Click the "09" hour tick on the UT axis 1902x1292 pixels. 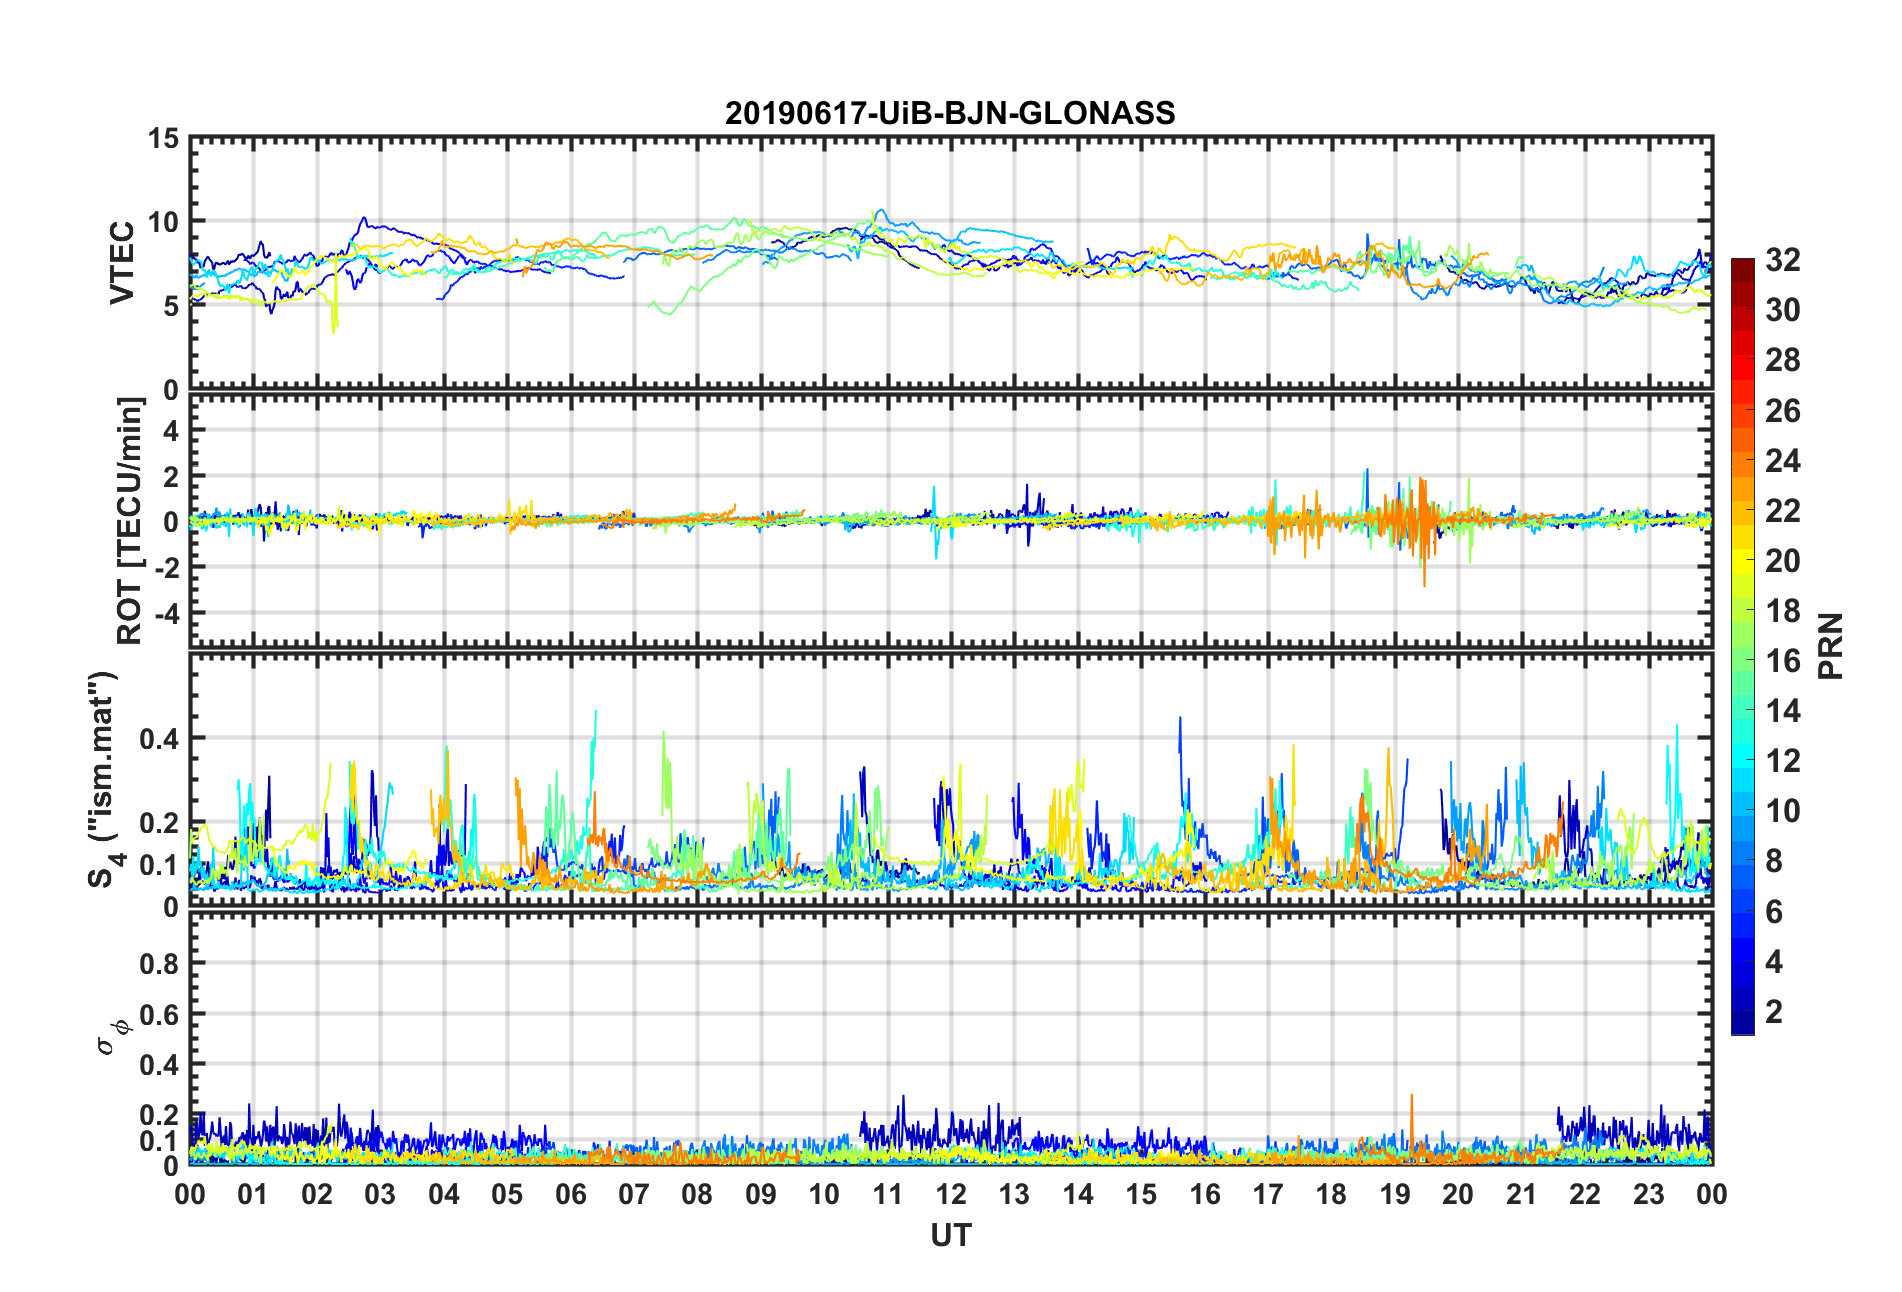[x=761, y=1194]
